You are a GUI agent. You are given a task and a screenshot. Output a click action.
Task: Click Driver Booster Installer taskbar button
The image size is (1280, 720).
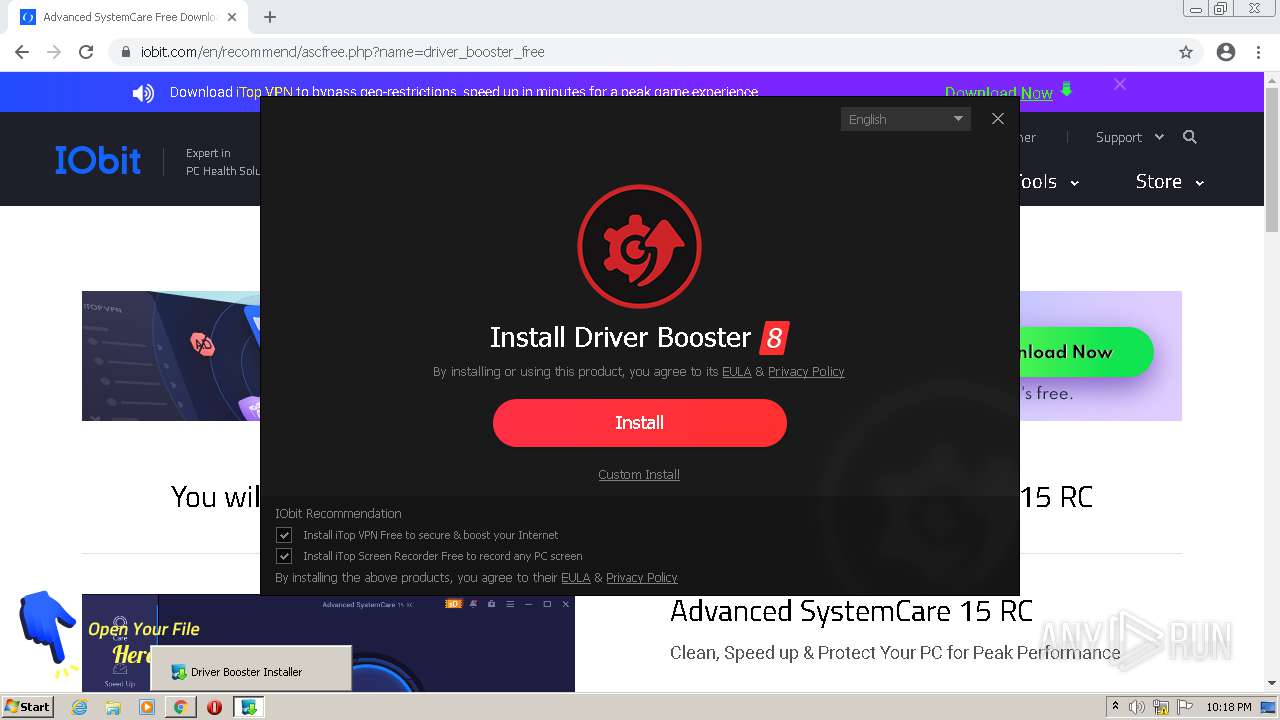point(248,707)
